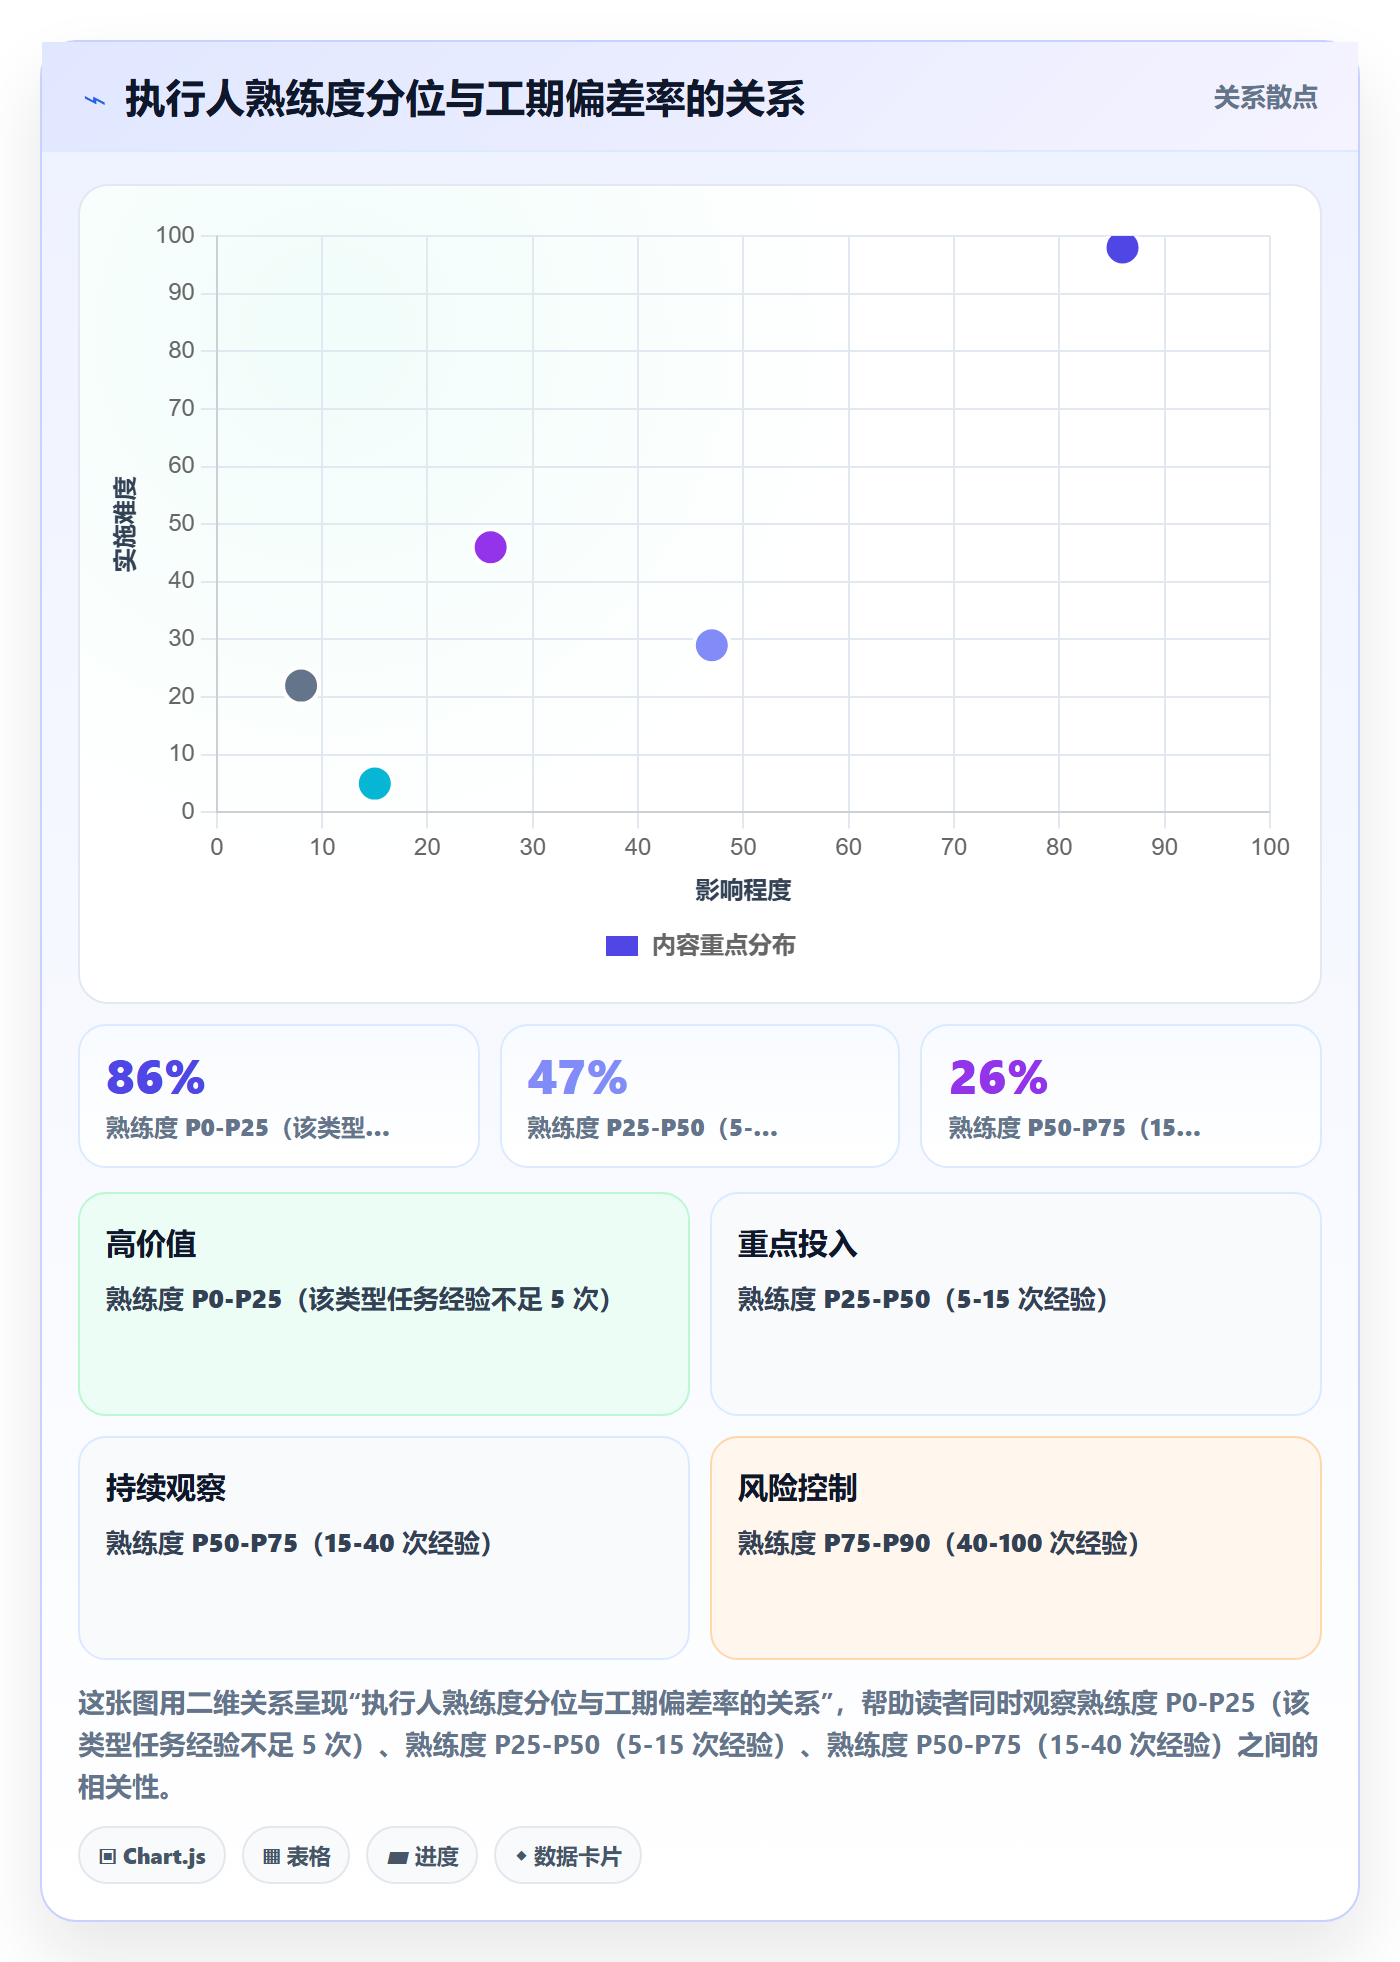Click the 26% statistic value
This screenshot has width=1400, height=1962.
pos(998,1077)
